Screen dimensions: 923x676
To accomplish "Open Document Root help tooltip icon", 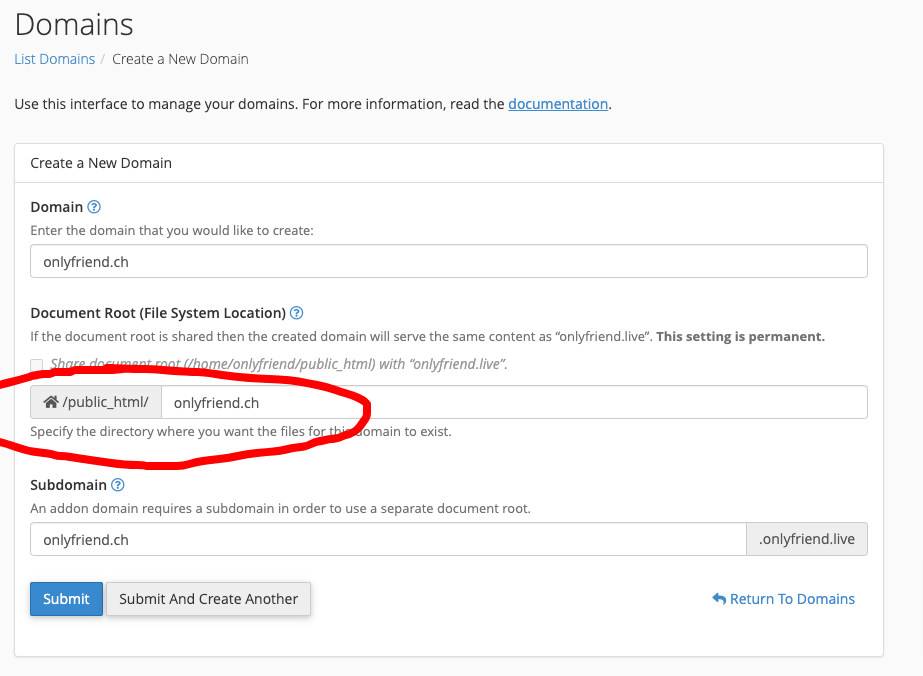I will (x=297, y=313).
